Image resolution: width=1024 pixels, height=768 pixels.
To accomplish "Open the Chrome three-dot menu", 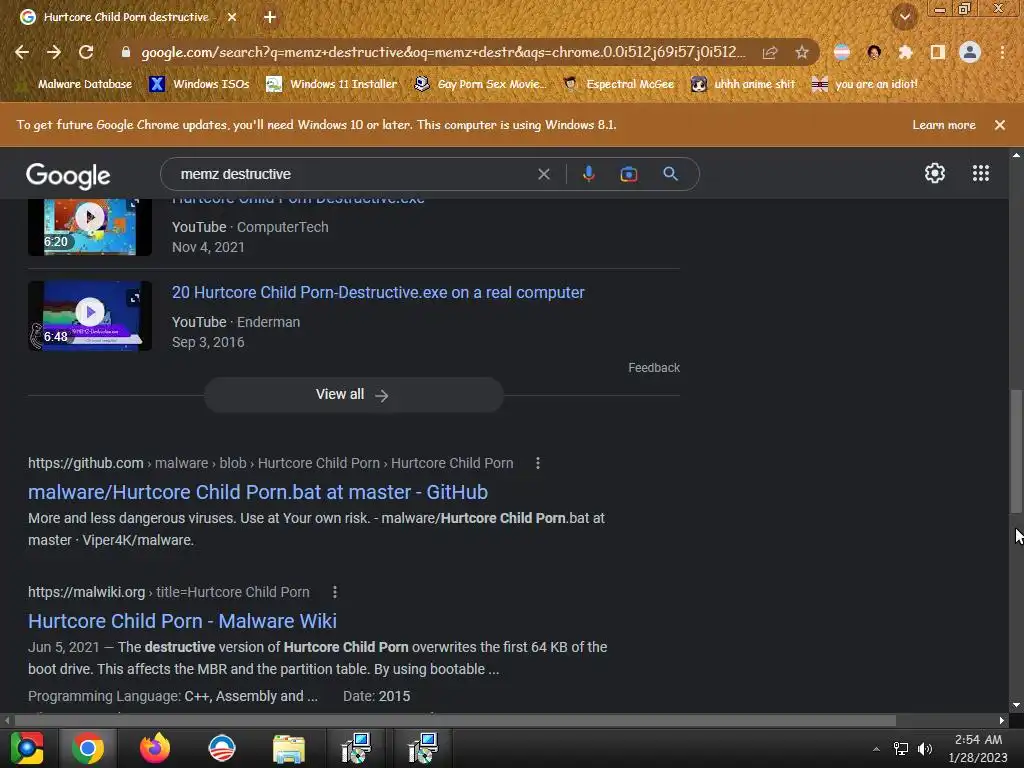I will coord(1002,52).
